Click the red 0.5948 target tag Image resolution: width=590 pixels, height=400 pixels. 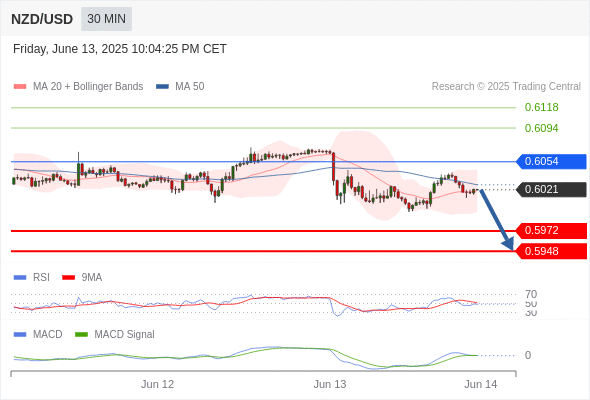coord(550,251)
